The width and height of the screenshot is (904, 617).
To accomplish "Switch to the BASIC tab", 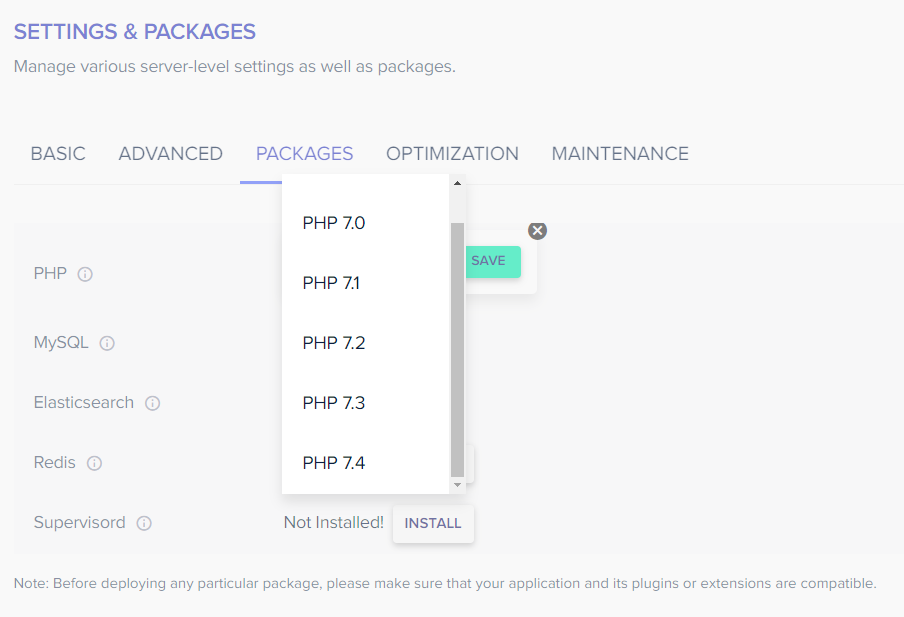I will 57,154.
